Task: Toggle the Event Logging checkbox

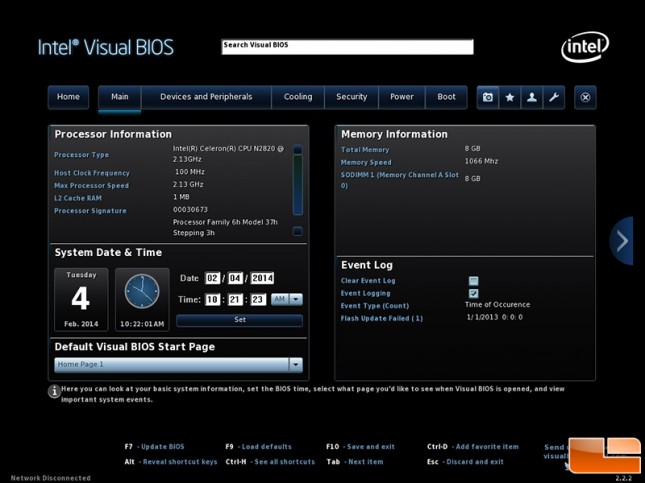Action: click(473, 293)
